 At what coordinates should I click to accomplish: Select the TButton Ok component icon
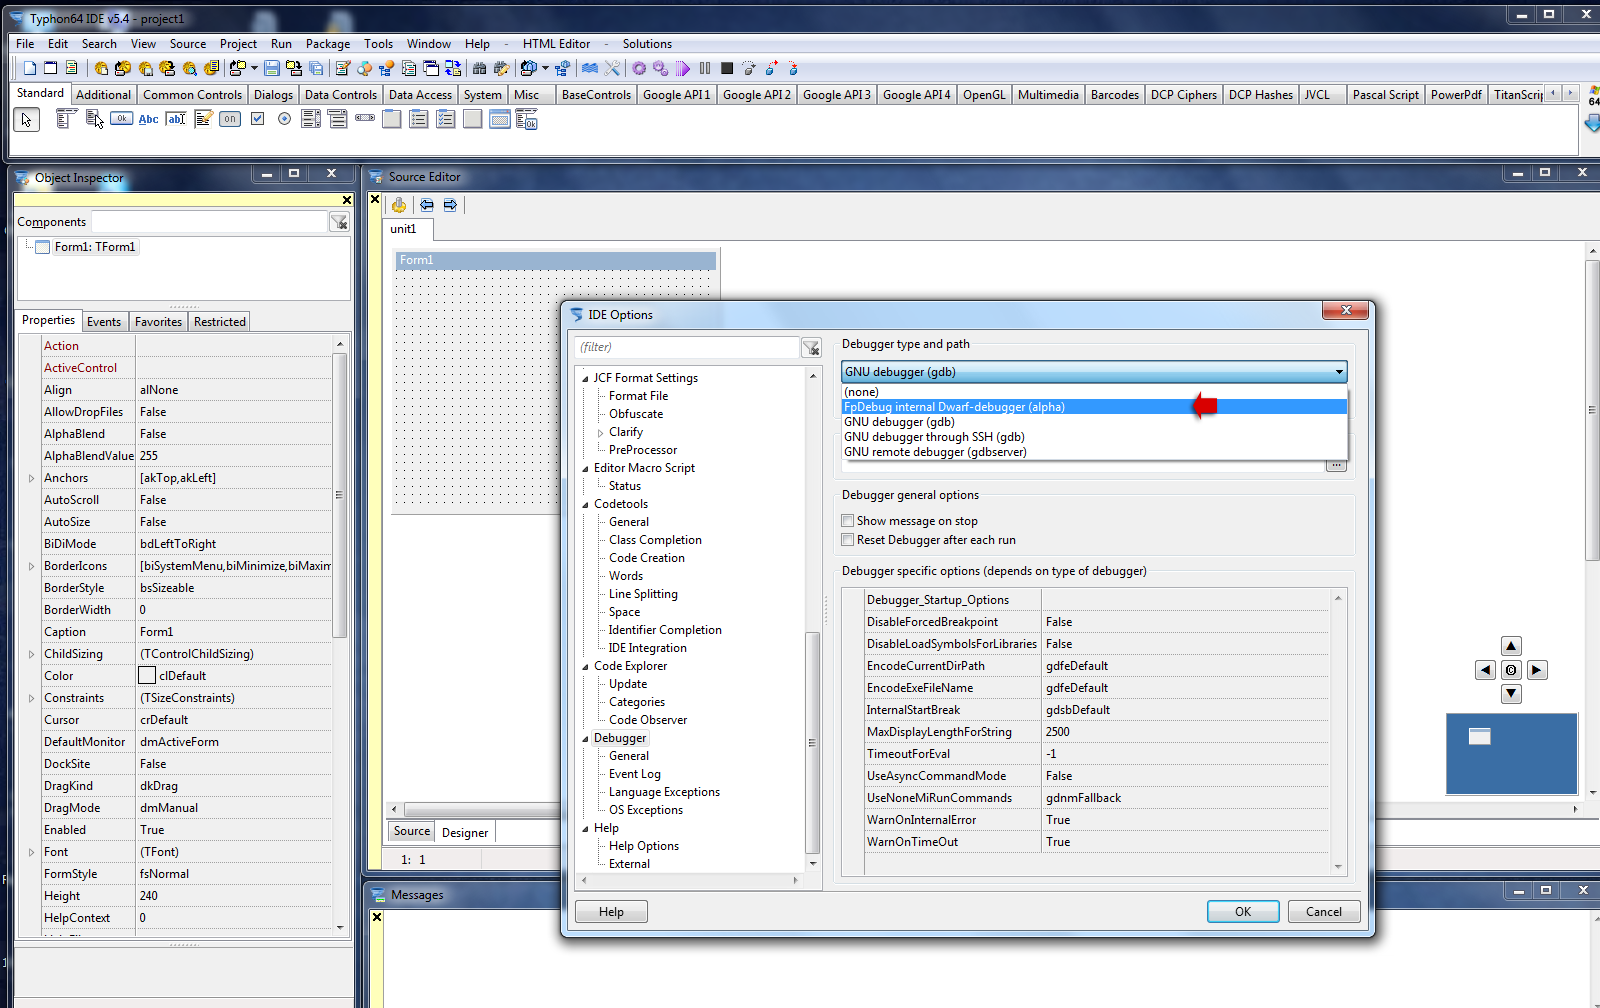coord(121,119)
